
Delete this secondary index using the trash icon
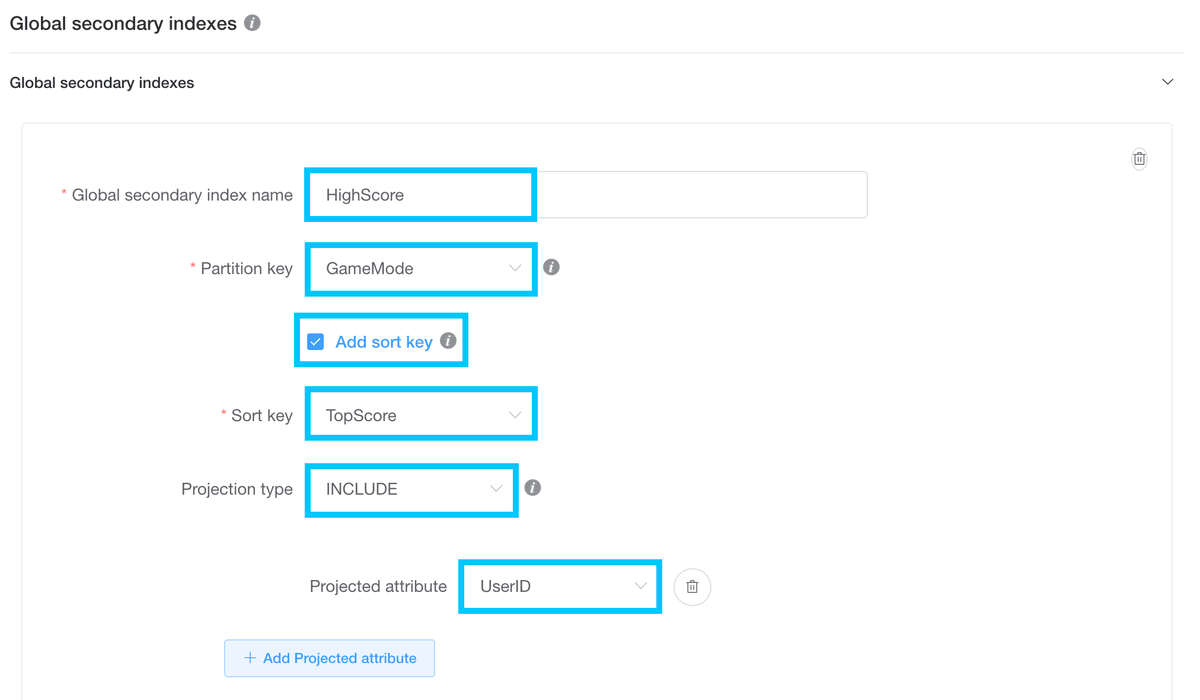(x=1139, y=158)
